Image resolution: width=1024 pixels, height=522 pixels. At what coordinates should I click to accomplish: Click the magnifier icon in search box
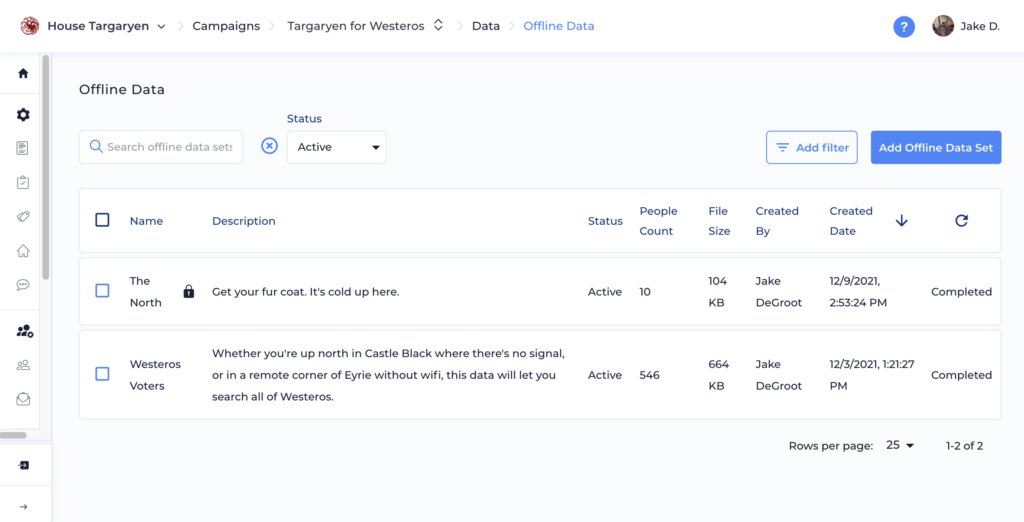[96, 147]
